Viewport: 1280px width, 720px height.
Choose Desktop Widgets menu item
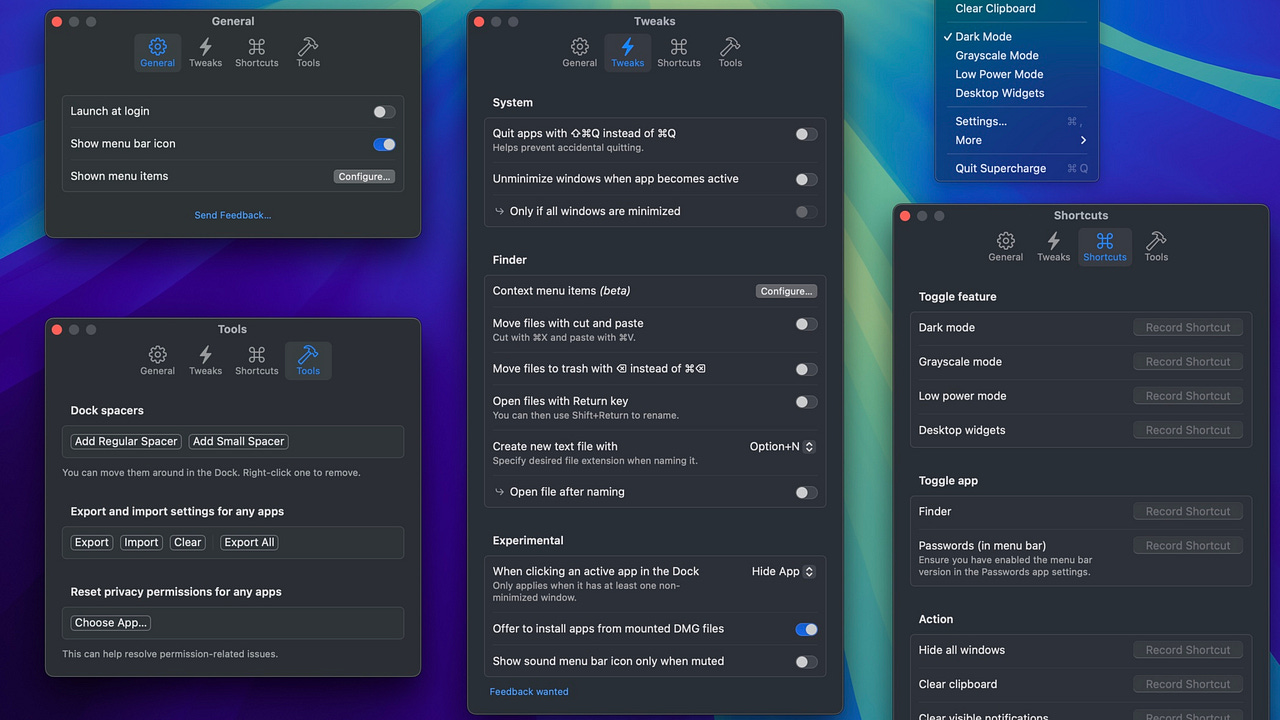tap(1017, 93)
